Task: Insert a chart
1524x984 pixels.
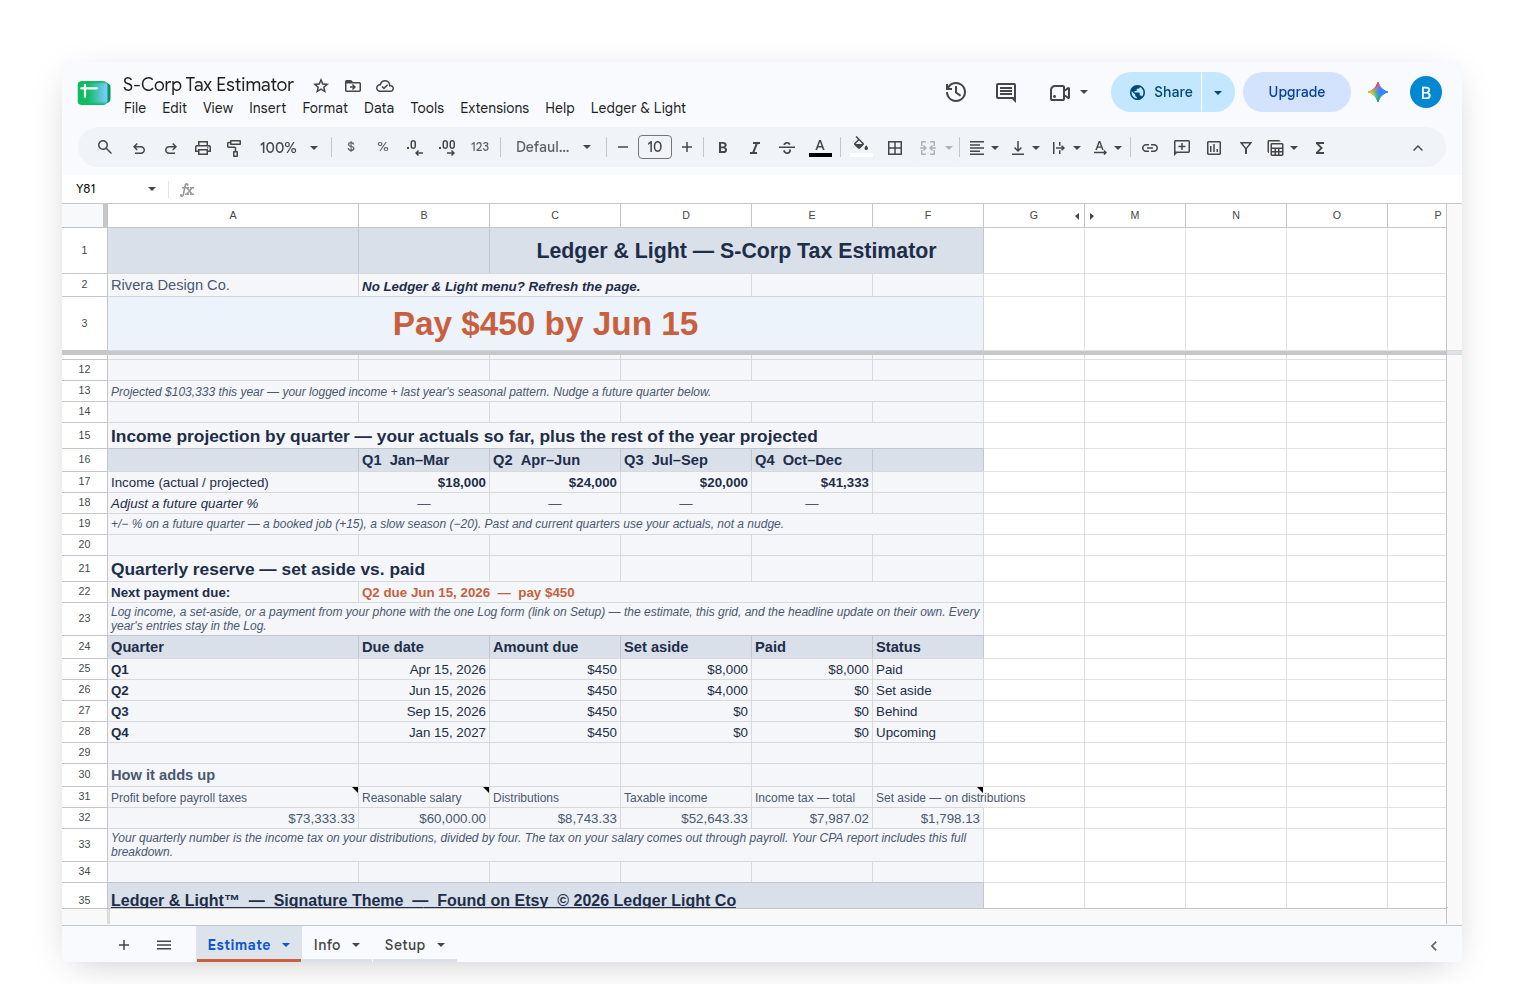Action: tap(1214, 147)
